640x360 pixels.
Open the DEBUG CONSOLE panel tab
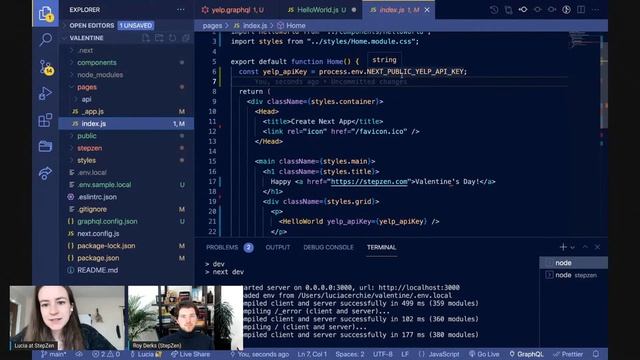(x=328, y=247)
